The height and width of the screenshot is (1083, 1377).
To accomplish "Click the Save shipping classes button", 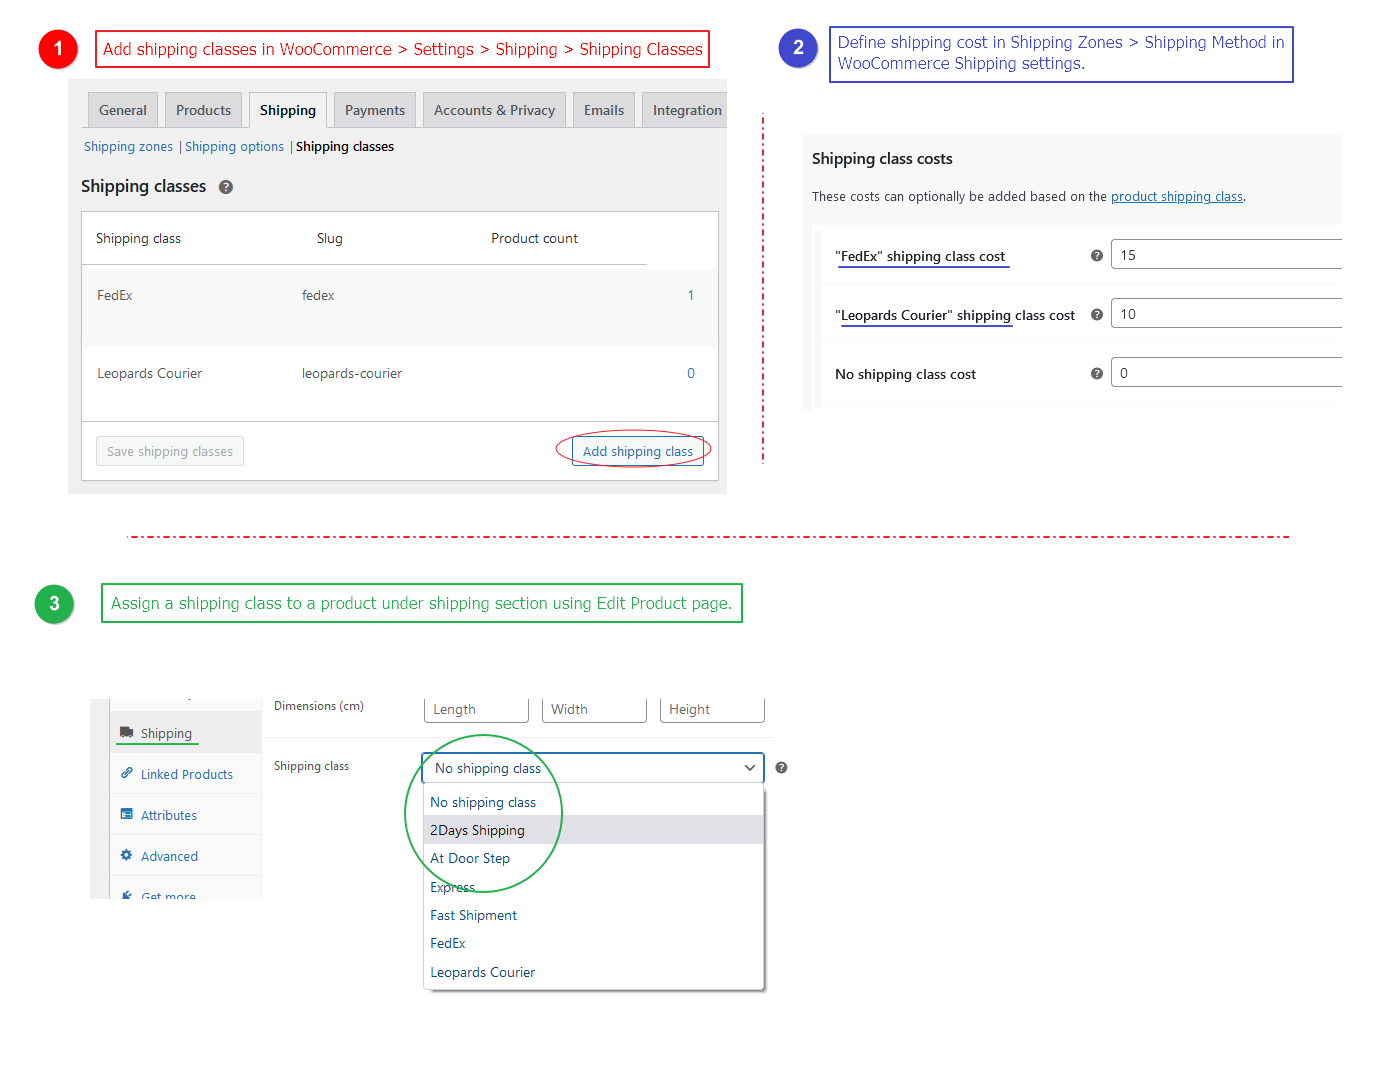I will coord(170,451).
